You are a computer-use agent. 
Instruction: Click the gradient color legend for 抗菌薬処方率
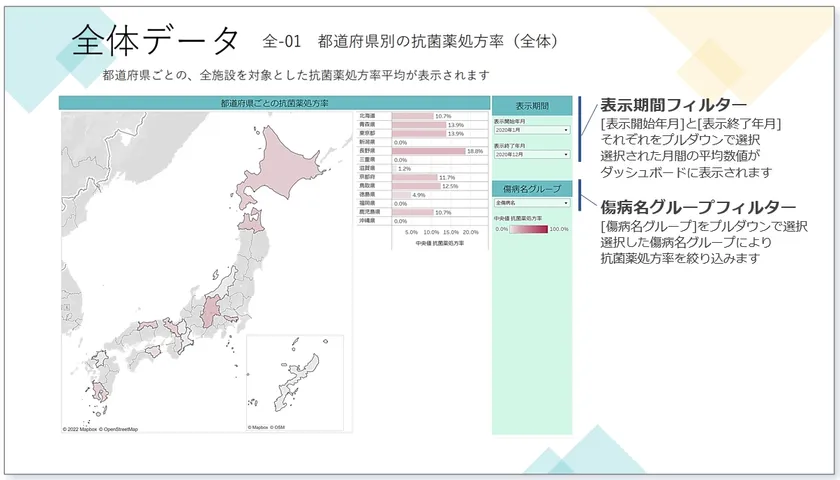[529, 229]
